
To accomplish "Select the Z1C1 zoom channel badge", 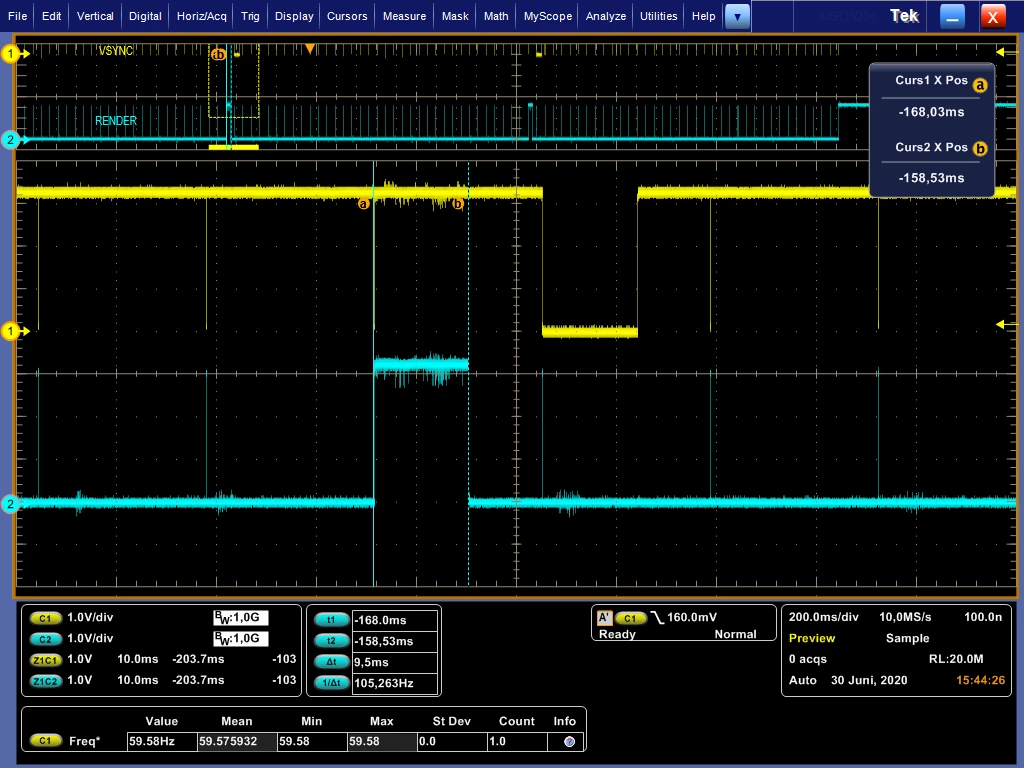I will [45, 660].
